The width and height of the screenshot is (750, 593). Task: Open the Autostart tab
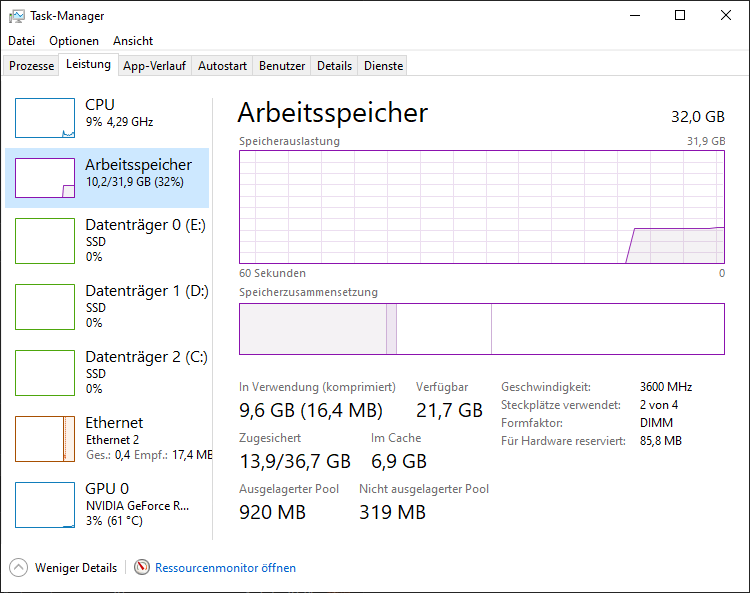(222, 66)
